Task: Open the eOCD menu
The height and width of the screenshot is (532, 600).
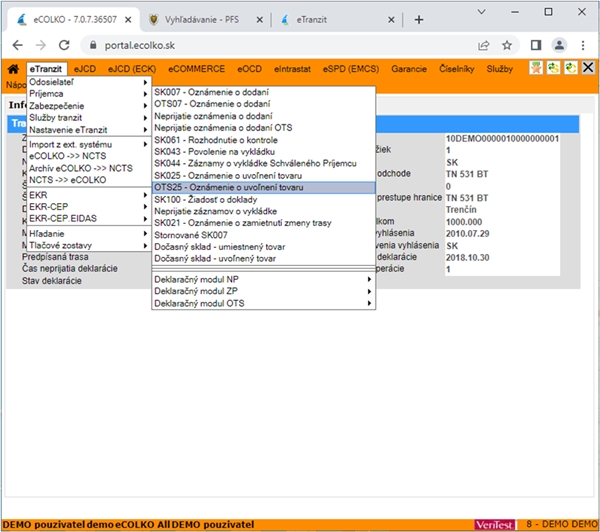Action: [249, 69]
